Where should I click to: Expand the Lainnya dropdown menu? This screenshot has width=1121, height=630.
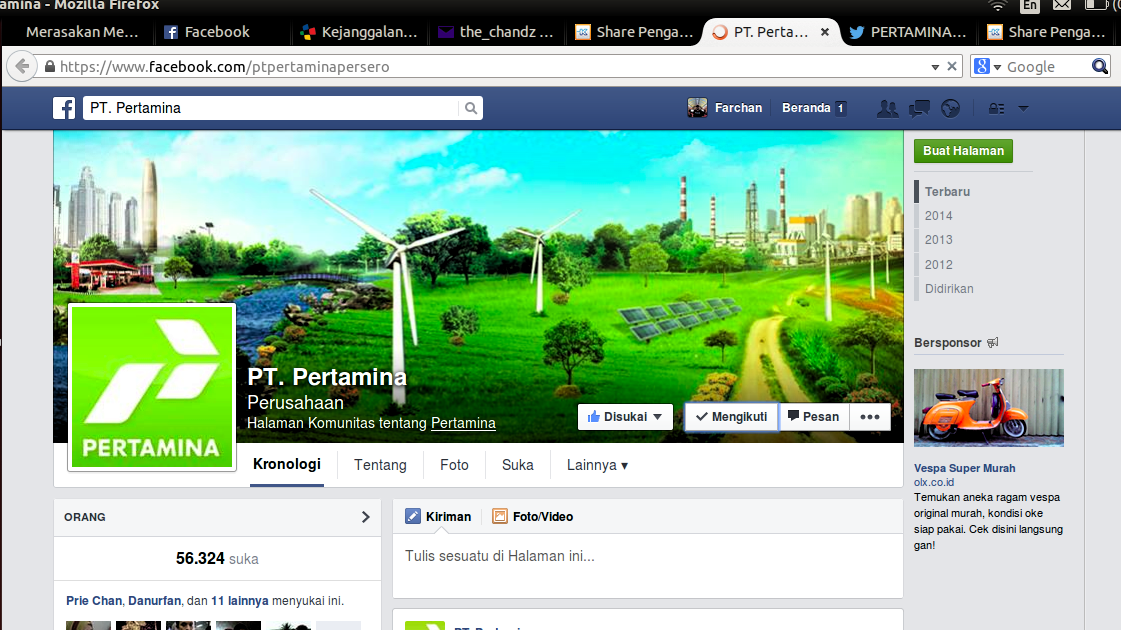click(x=597, y=465)
